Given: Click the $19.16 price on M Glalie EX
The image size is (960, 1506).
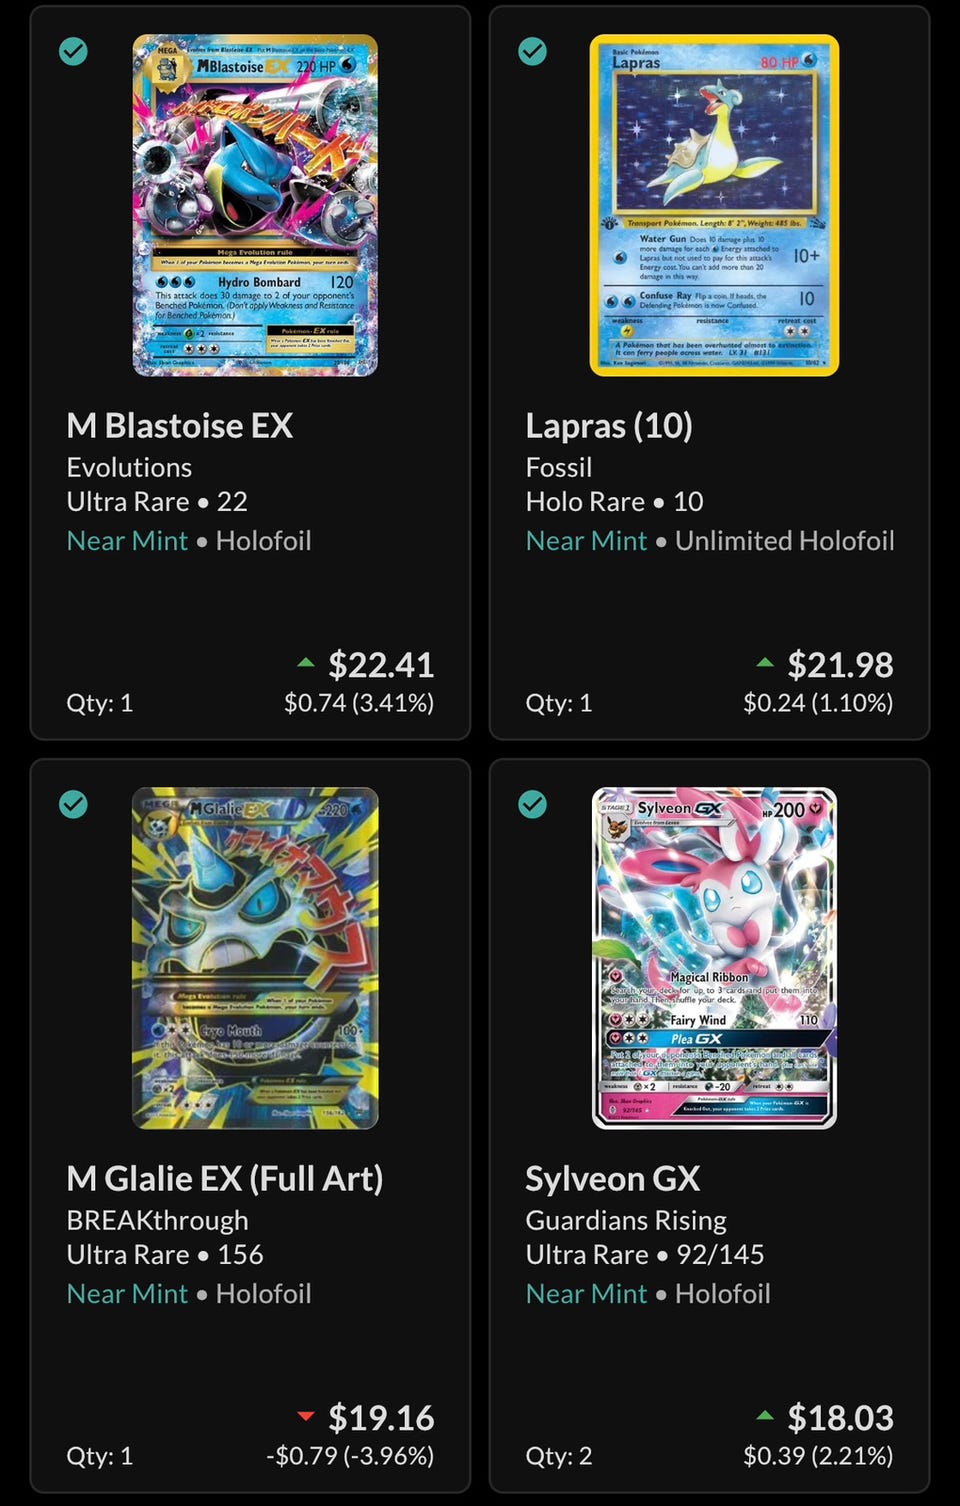Looking at the screenshot, I should 381,1418.
